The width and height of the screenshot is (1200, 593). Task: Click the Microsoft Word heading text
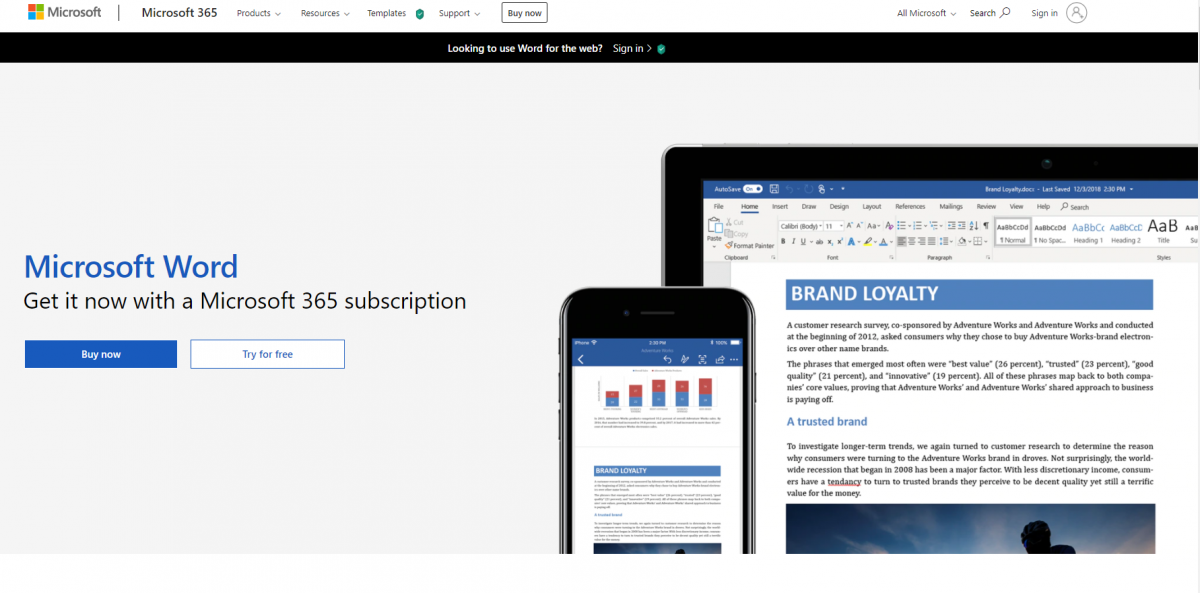tap(131, 266)
